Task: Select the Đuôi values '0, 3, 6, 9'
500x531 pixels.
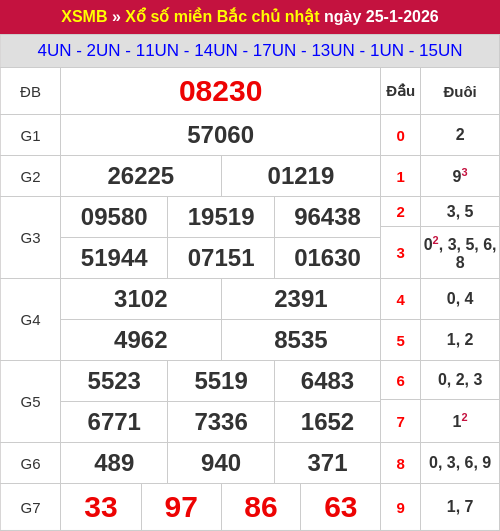Action: pos(460,463)
